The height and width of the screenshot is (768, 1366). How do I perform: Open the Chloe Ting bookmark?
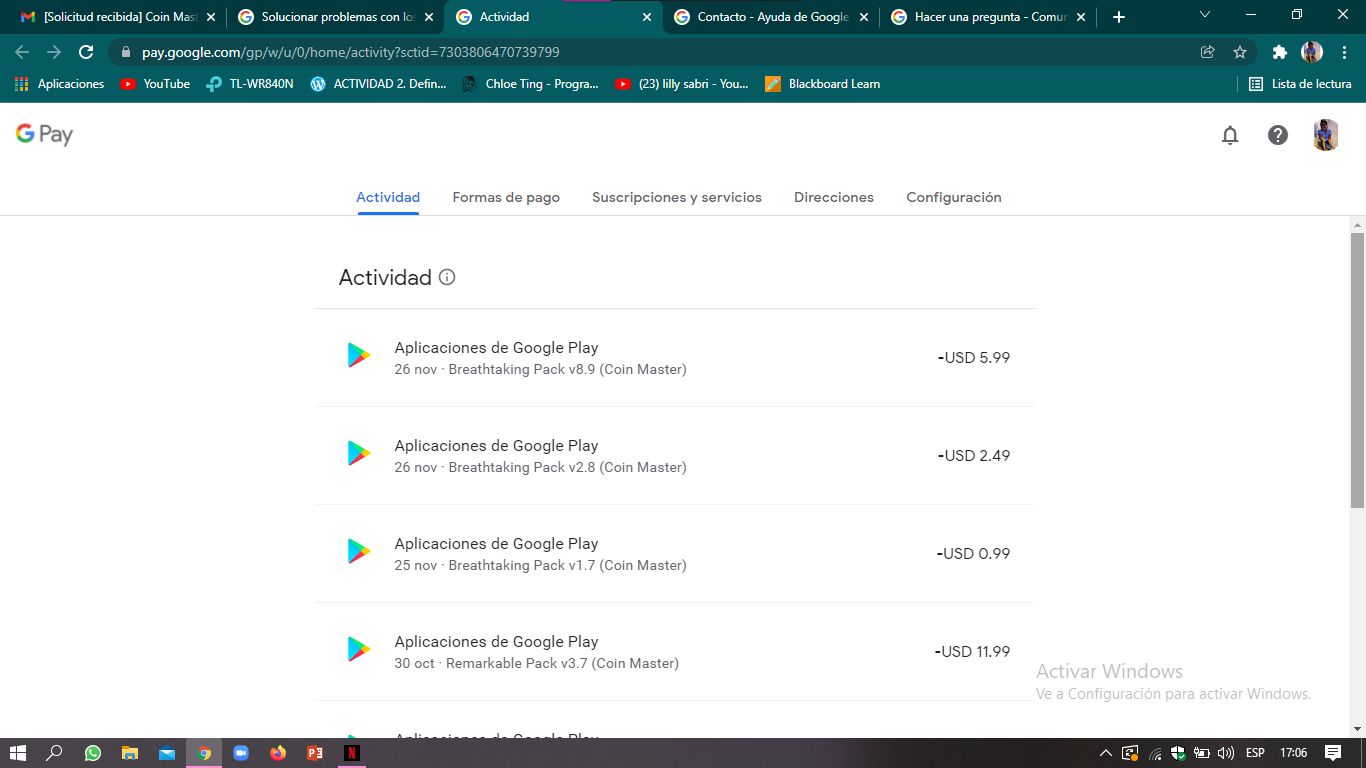530,84
